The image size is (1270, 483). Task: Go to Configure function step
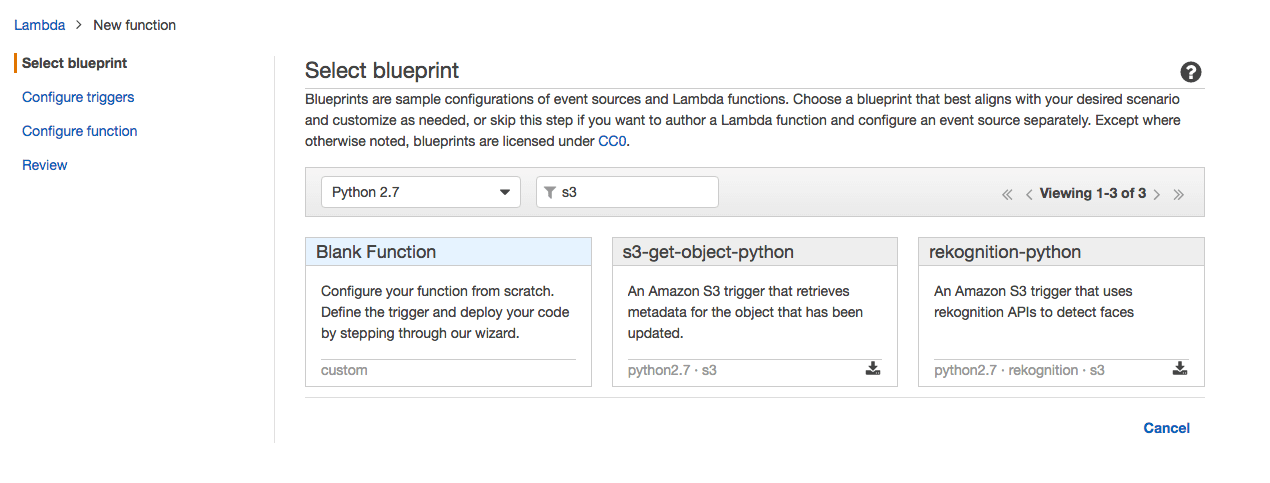tap(80, 131)
